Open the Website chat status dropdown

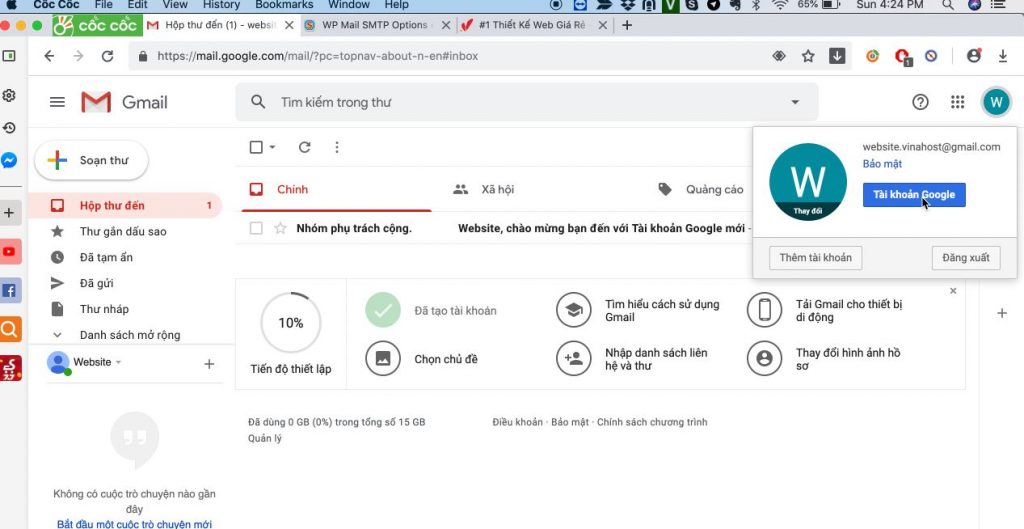118,362
